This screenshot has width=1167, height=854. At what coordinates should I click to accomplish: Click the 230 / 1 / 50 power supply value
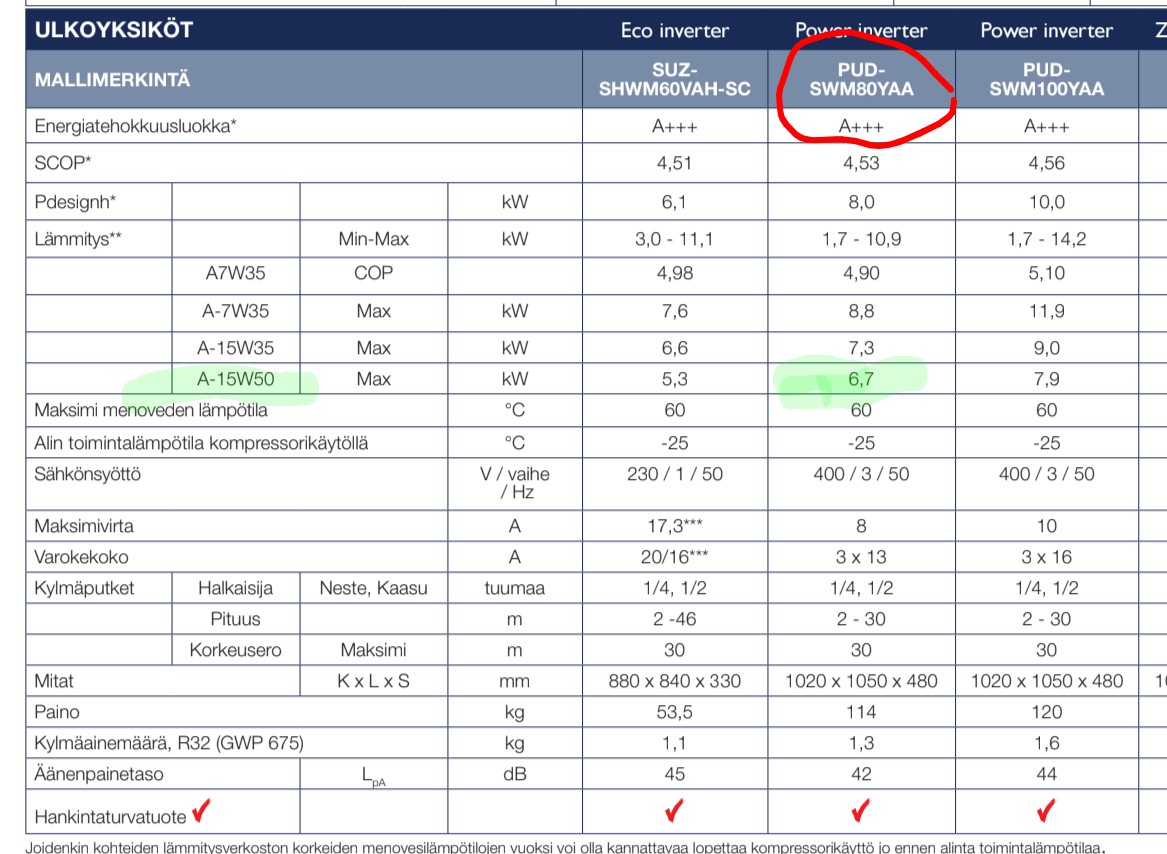[675, 473]
